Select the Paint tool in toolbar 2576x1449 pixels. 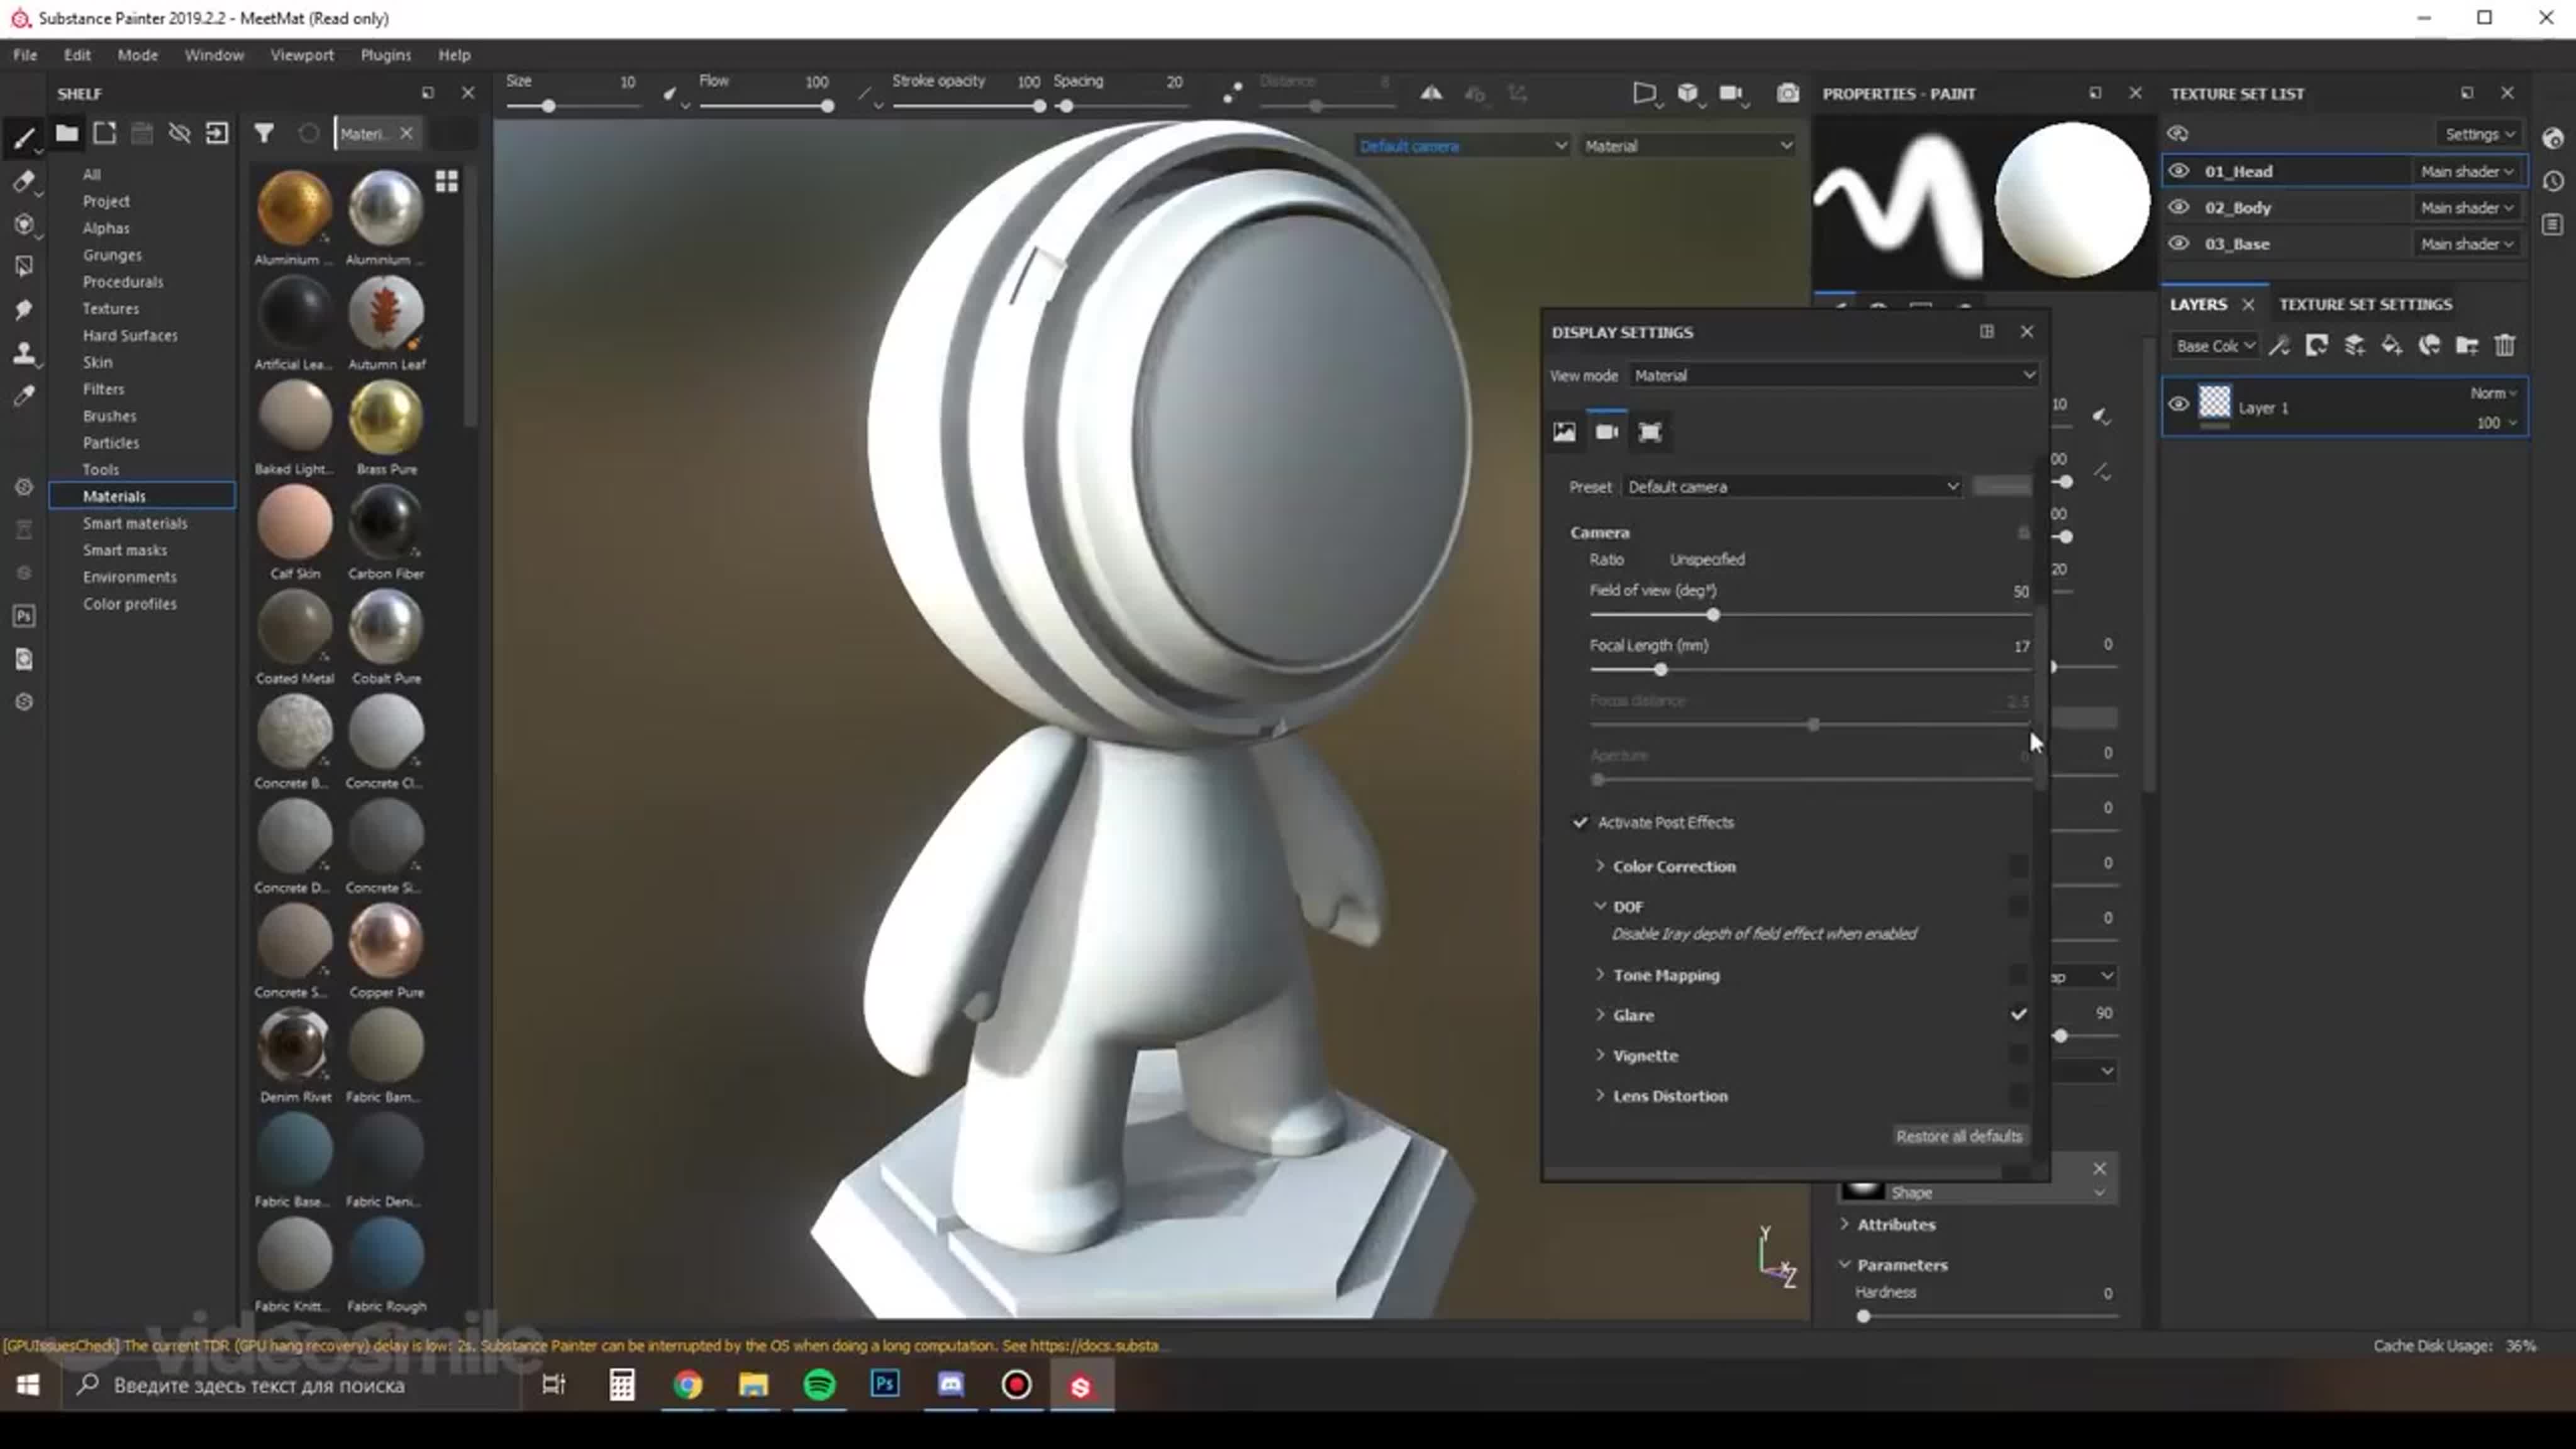pyautogui.click(x=23, y=138)
